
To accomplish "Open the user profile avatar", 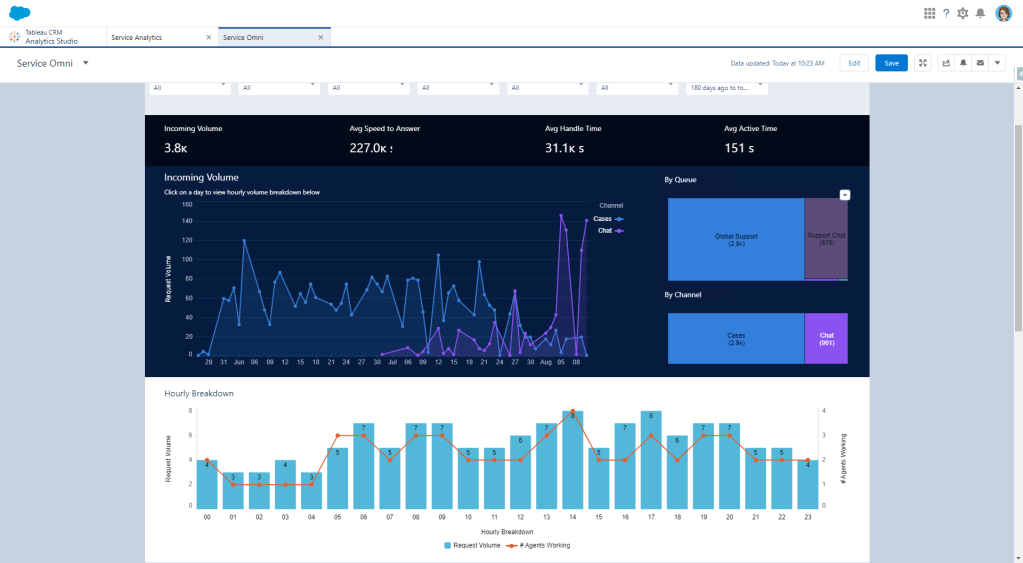I will 1003,13.
